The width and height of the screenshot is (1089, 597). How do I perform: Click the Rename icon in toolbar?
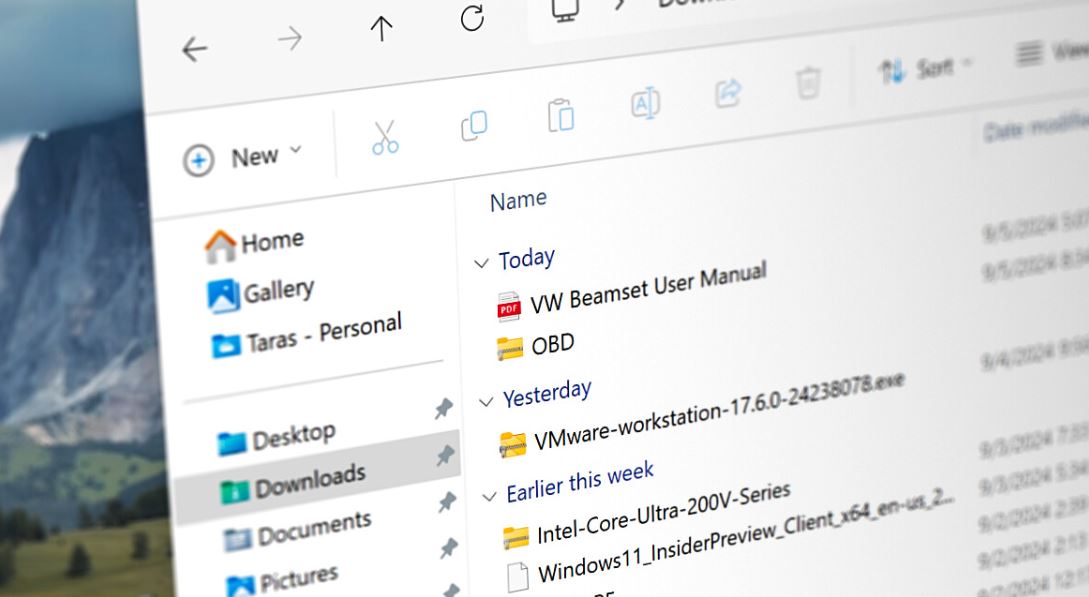[645, 104]
